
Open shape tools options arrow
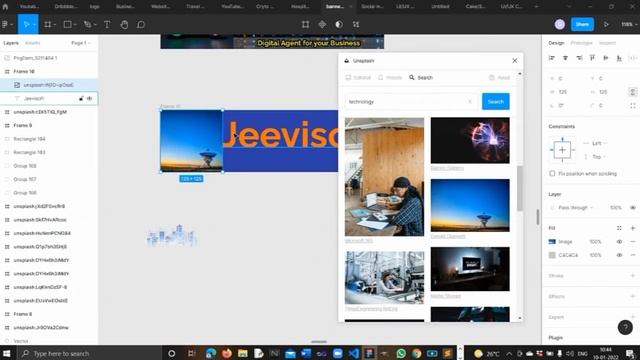pos(75,25)
